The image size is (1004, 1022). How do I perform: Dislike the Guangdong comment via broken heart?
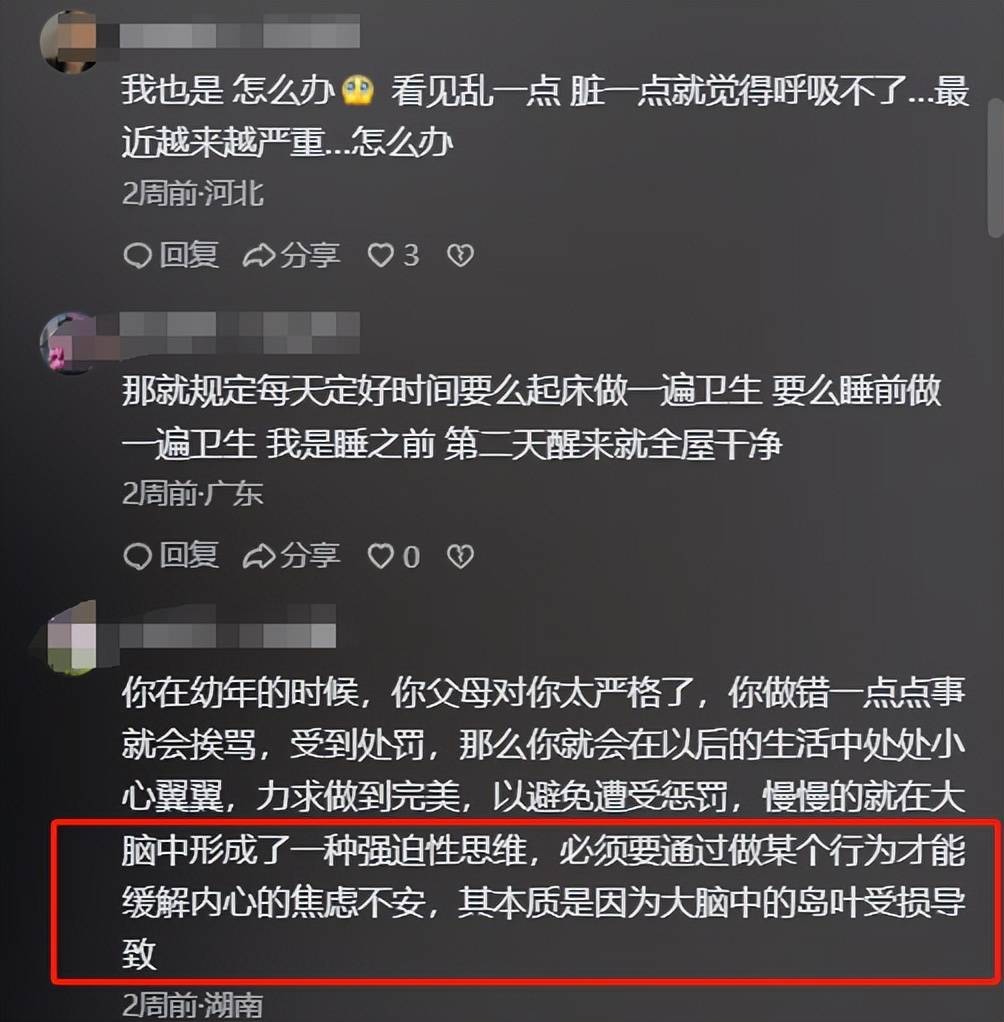click(460, 556)
